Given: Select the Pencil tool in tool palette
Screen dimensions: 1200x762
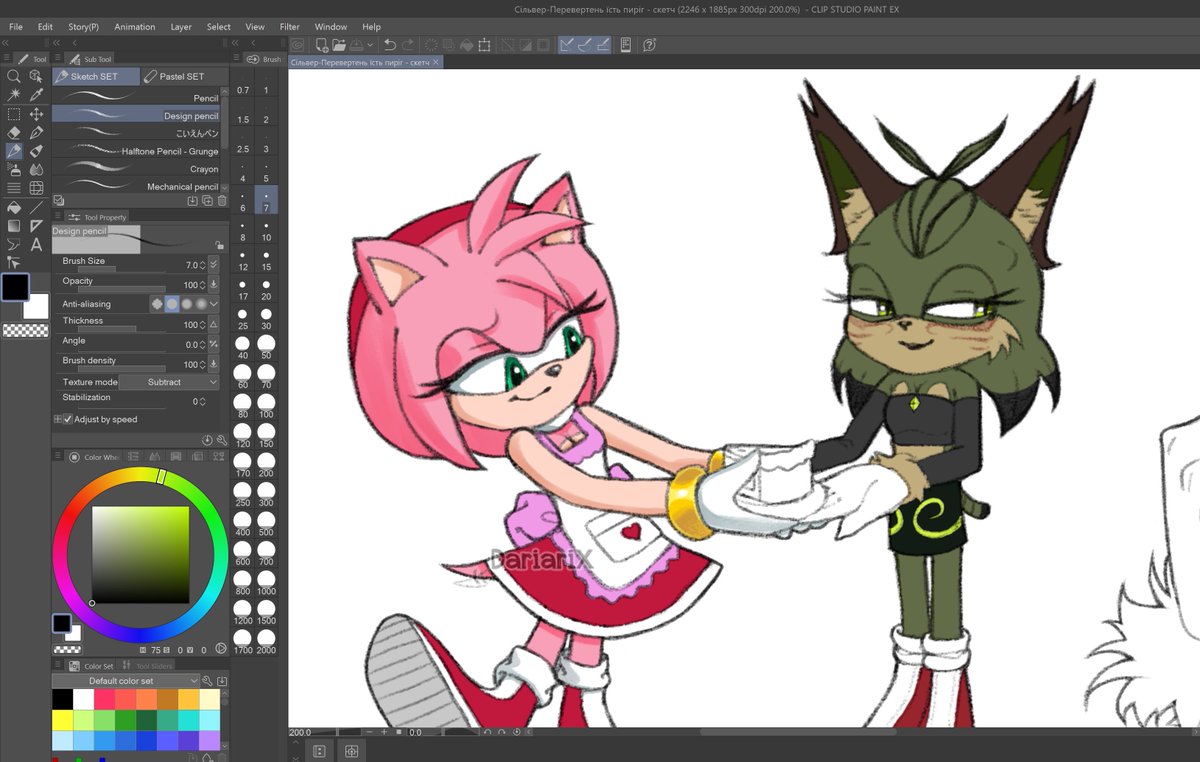Looking at the screenshot, I should pos(14,151).
